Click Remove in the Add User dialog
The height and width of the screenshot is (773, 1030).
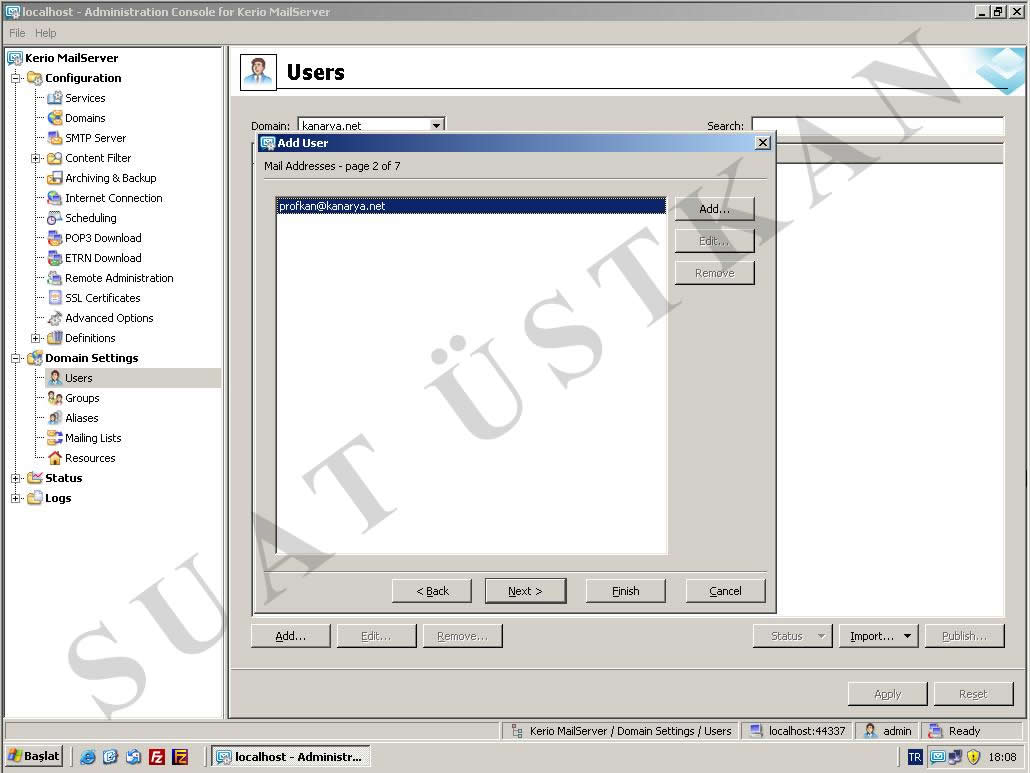(x=715, y=273)
